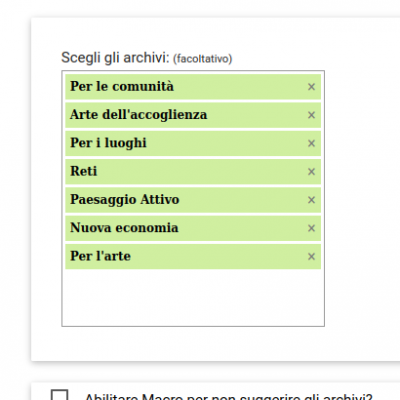Remove the 'Per le comunità' tag

click(x=311, y=87)
